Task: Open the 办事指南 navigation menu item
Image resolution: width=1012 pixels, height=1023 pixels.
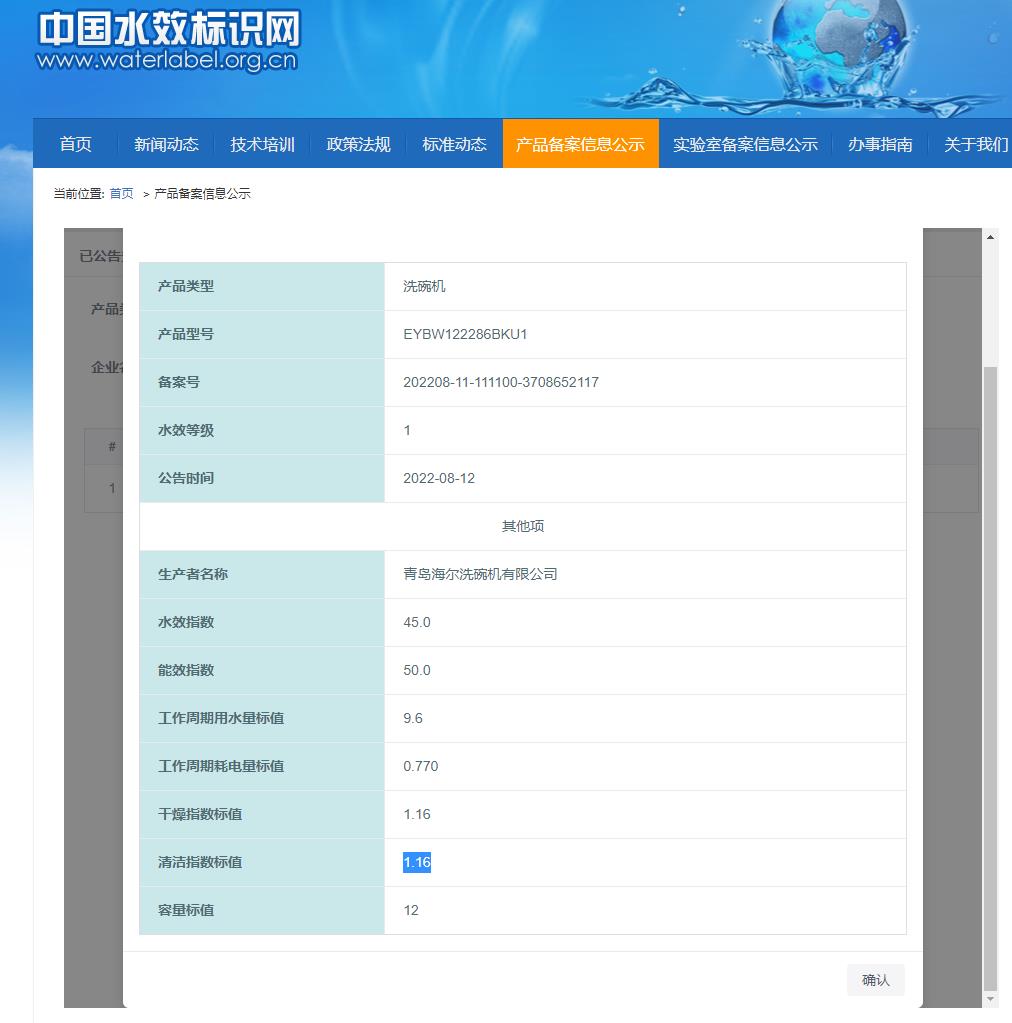Action: pyautogui.click(x=880, y=143)
